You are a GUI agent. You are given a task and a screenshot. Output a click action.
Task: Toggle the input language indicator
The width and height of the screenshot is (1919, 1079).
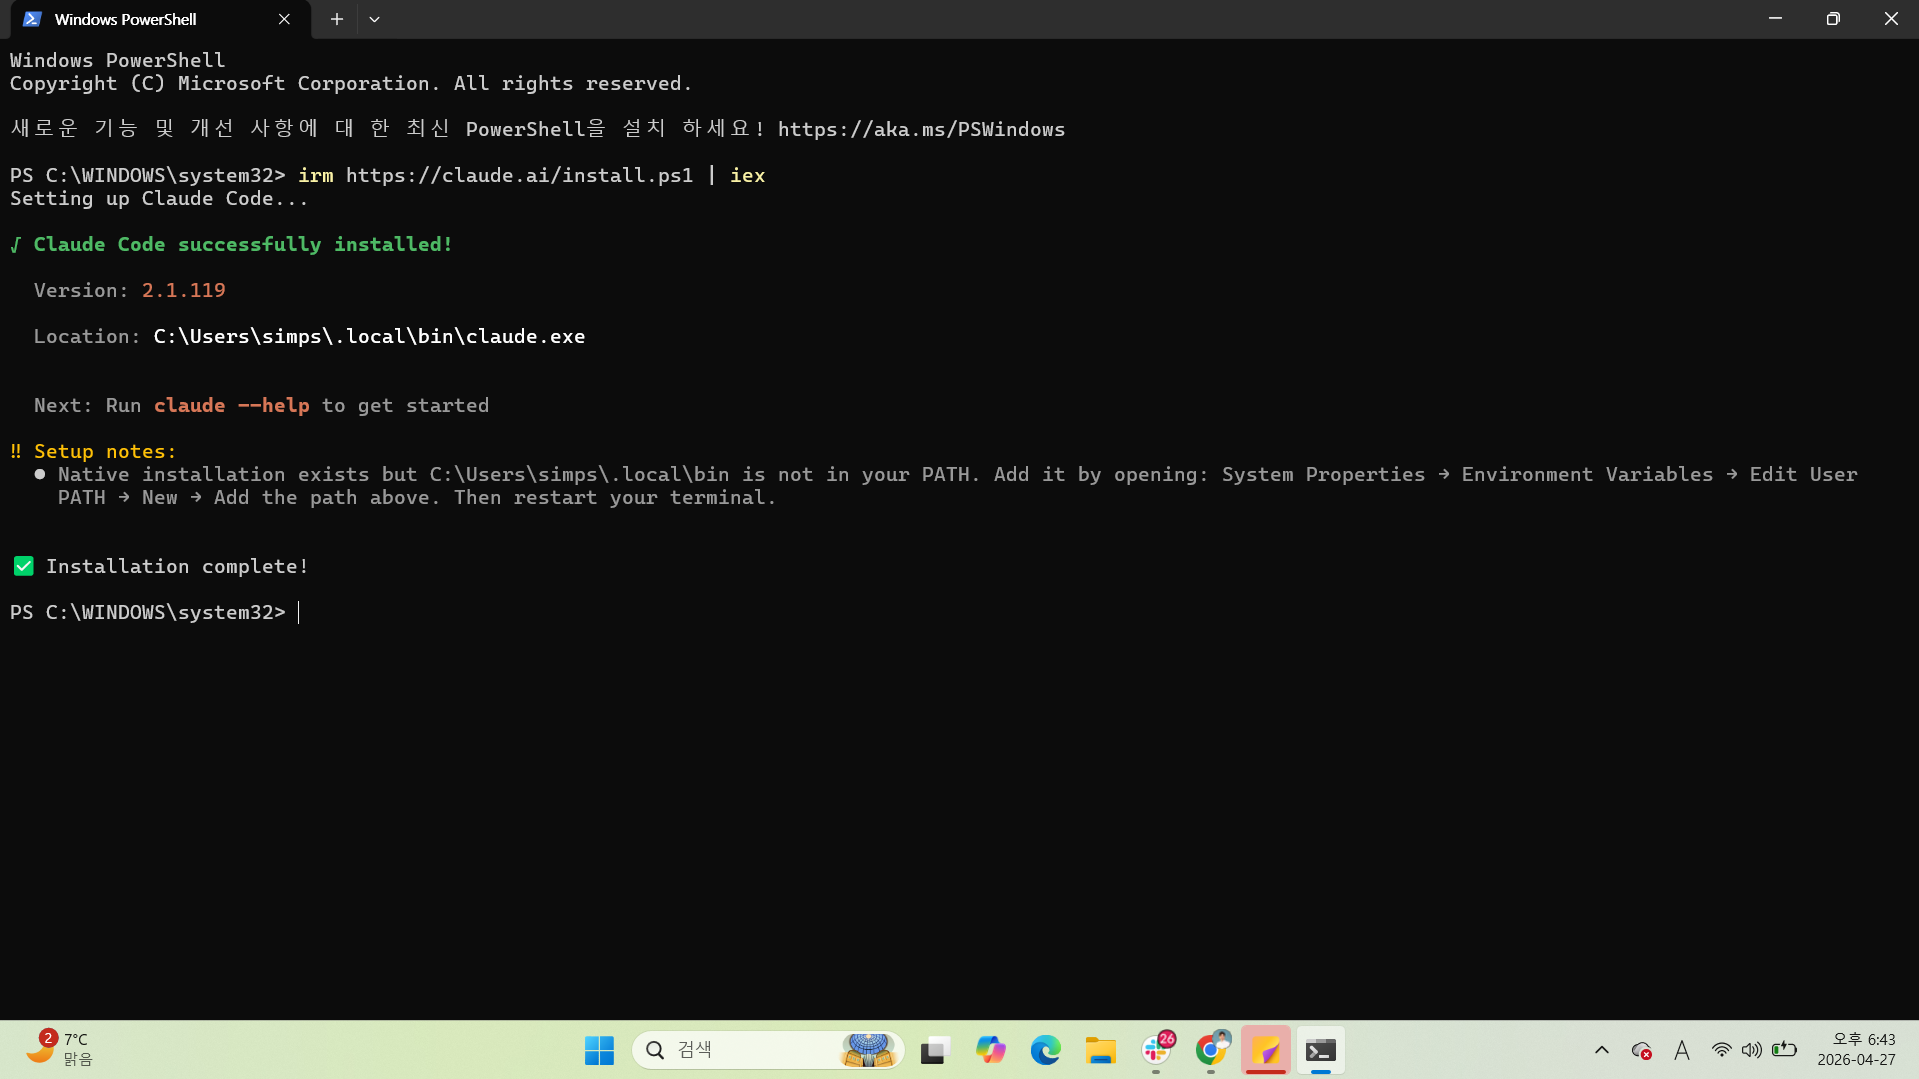coord(1682,1050)
